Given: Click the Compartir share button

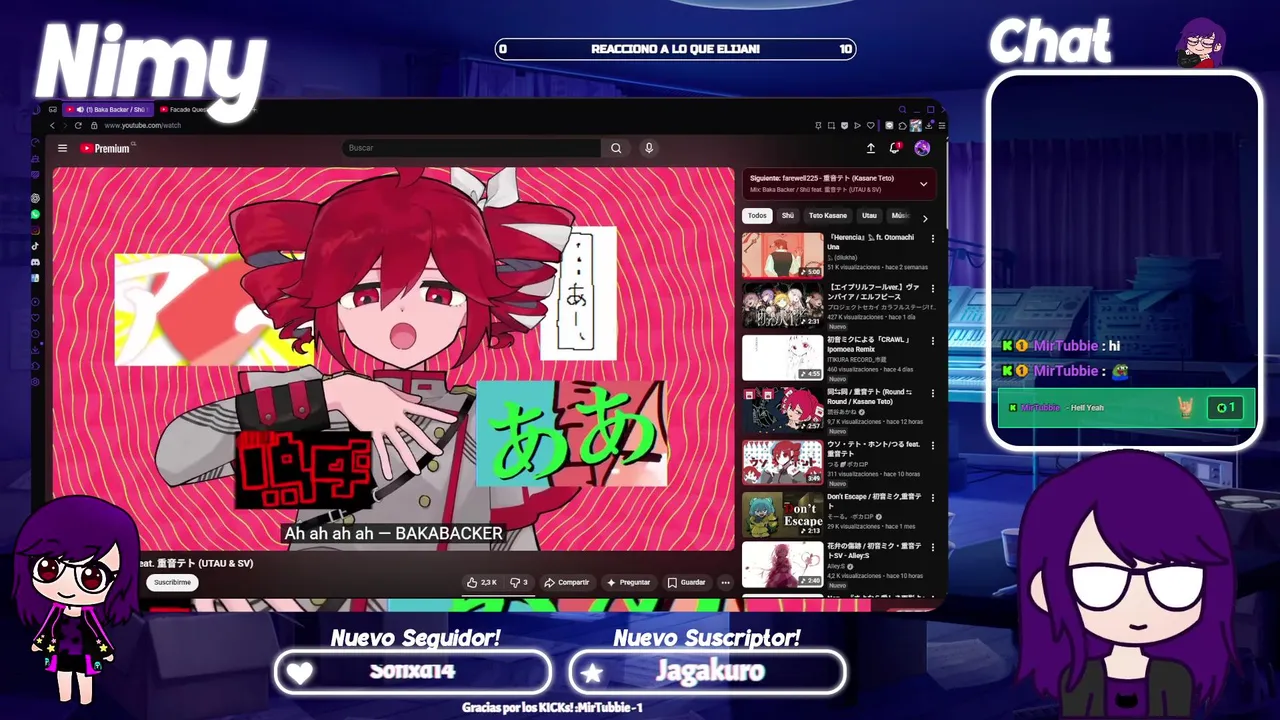Looking at the screenshot, I should coord(567,582).
